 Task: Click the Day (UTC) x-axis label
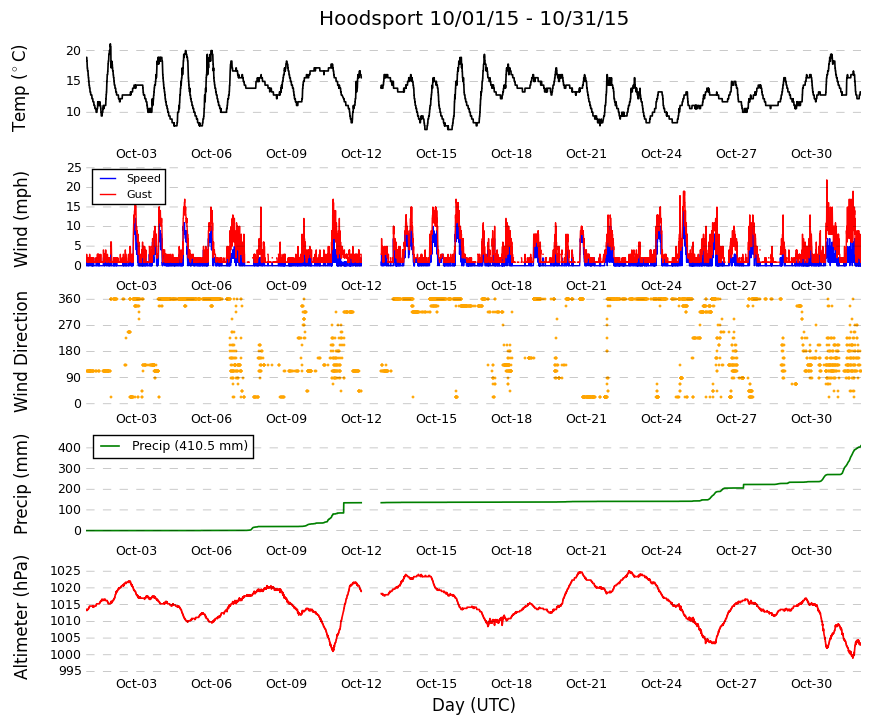click(473, 705)
